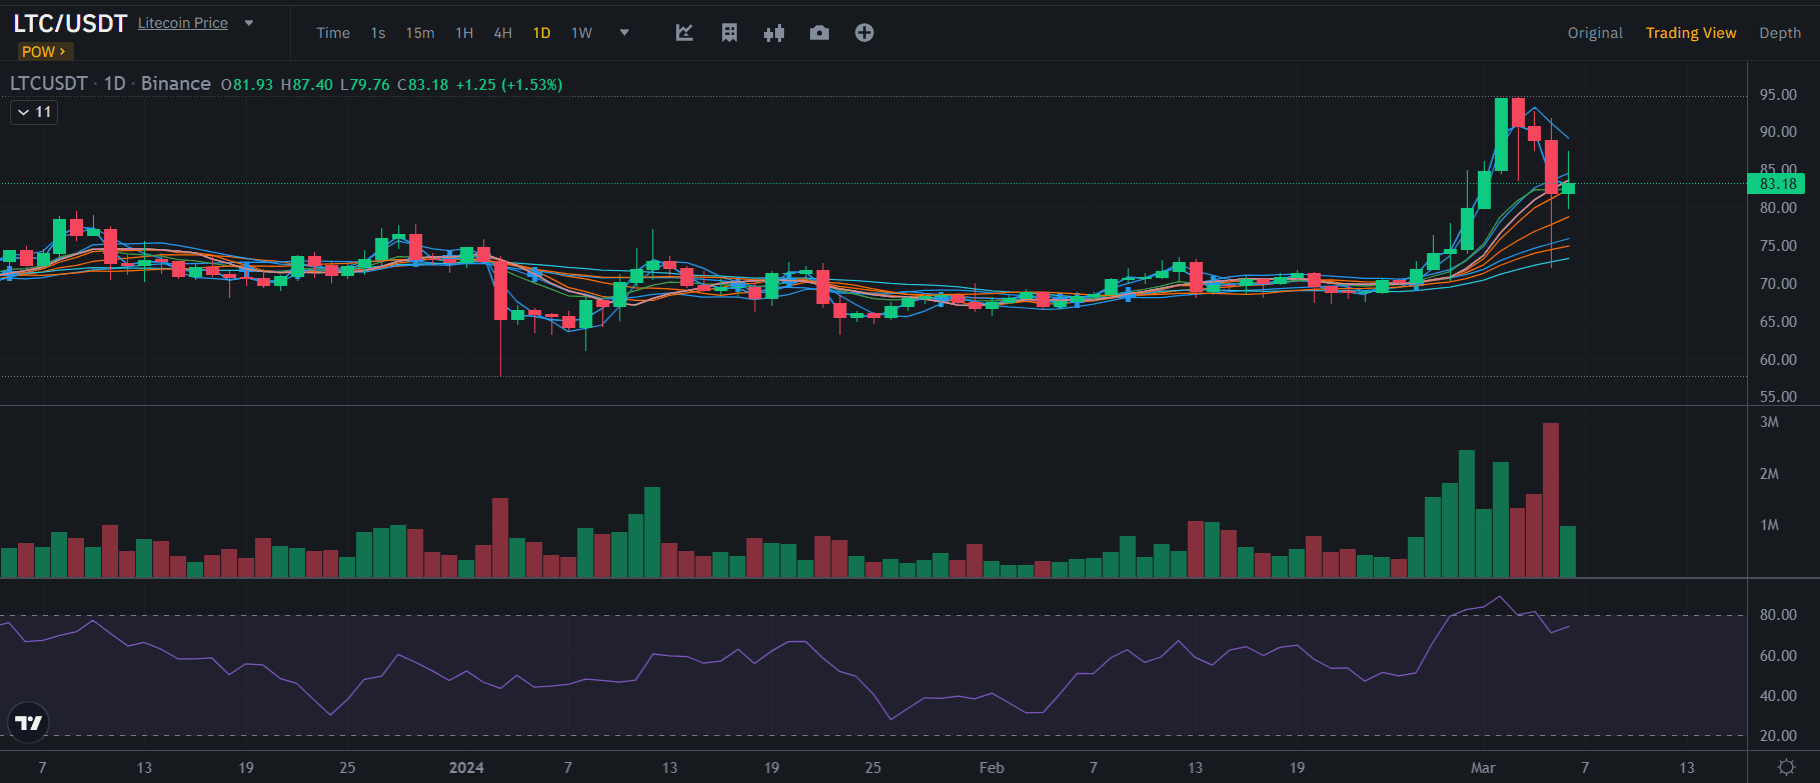The height and width of the screenshot is (783, 1820).
Task: Switch to the Original chart tab
Action: click(1594, 33)
